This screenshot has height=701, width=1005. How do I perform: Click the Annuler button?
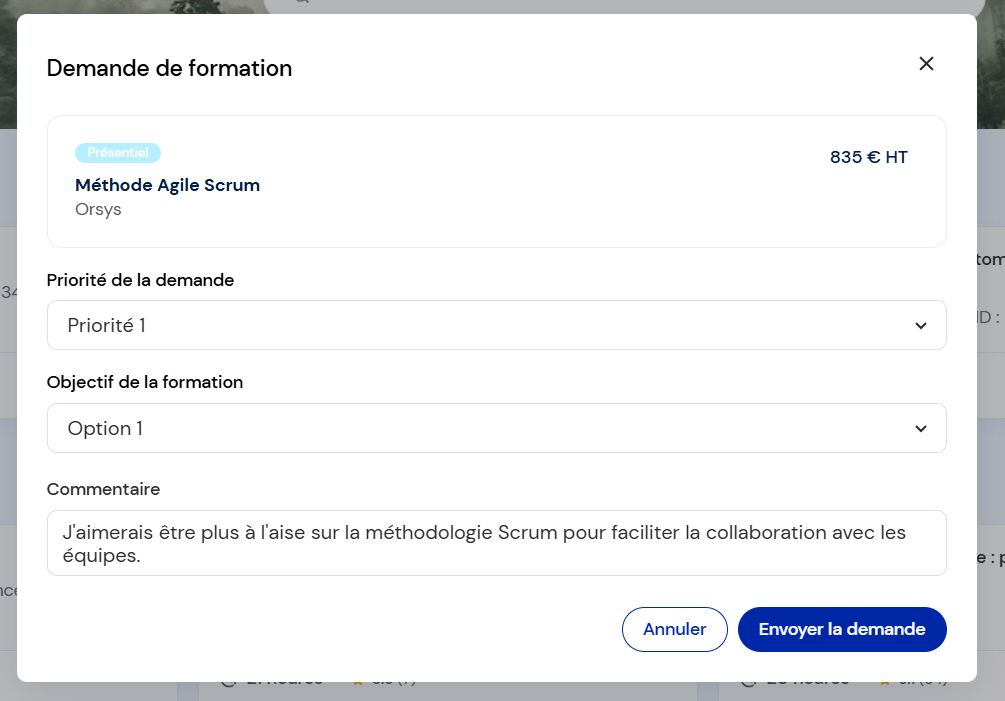click(674, 629)
